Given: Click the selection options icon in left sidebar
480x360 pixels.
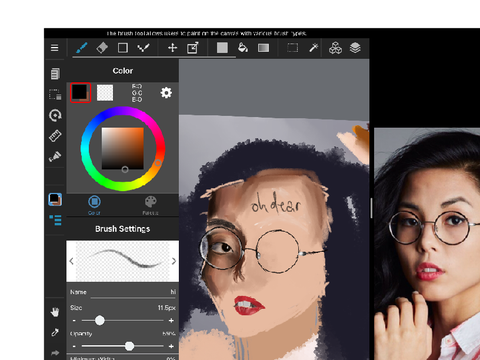Looking at the screenshot, I should [55, 94].
